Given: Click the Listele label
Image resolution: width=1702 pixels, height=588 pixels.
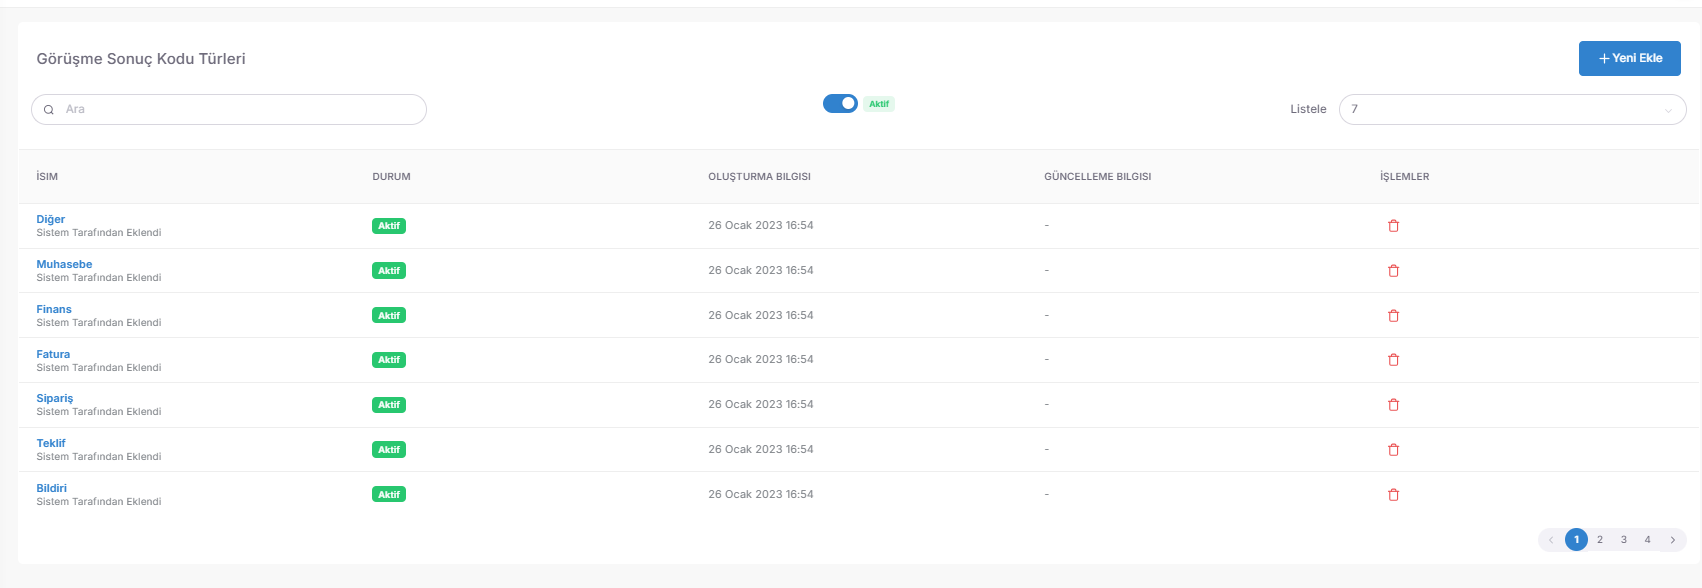Looking at the screenshot, I should (1308, 109).
